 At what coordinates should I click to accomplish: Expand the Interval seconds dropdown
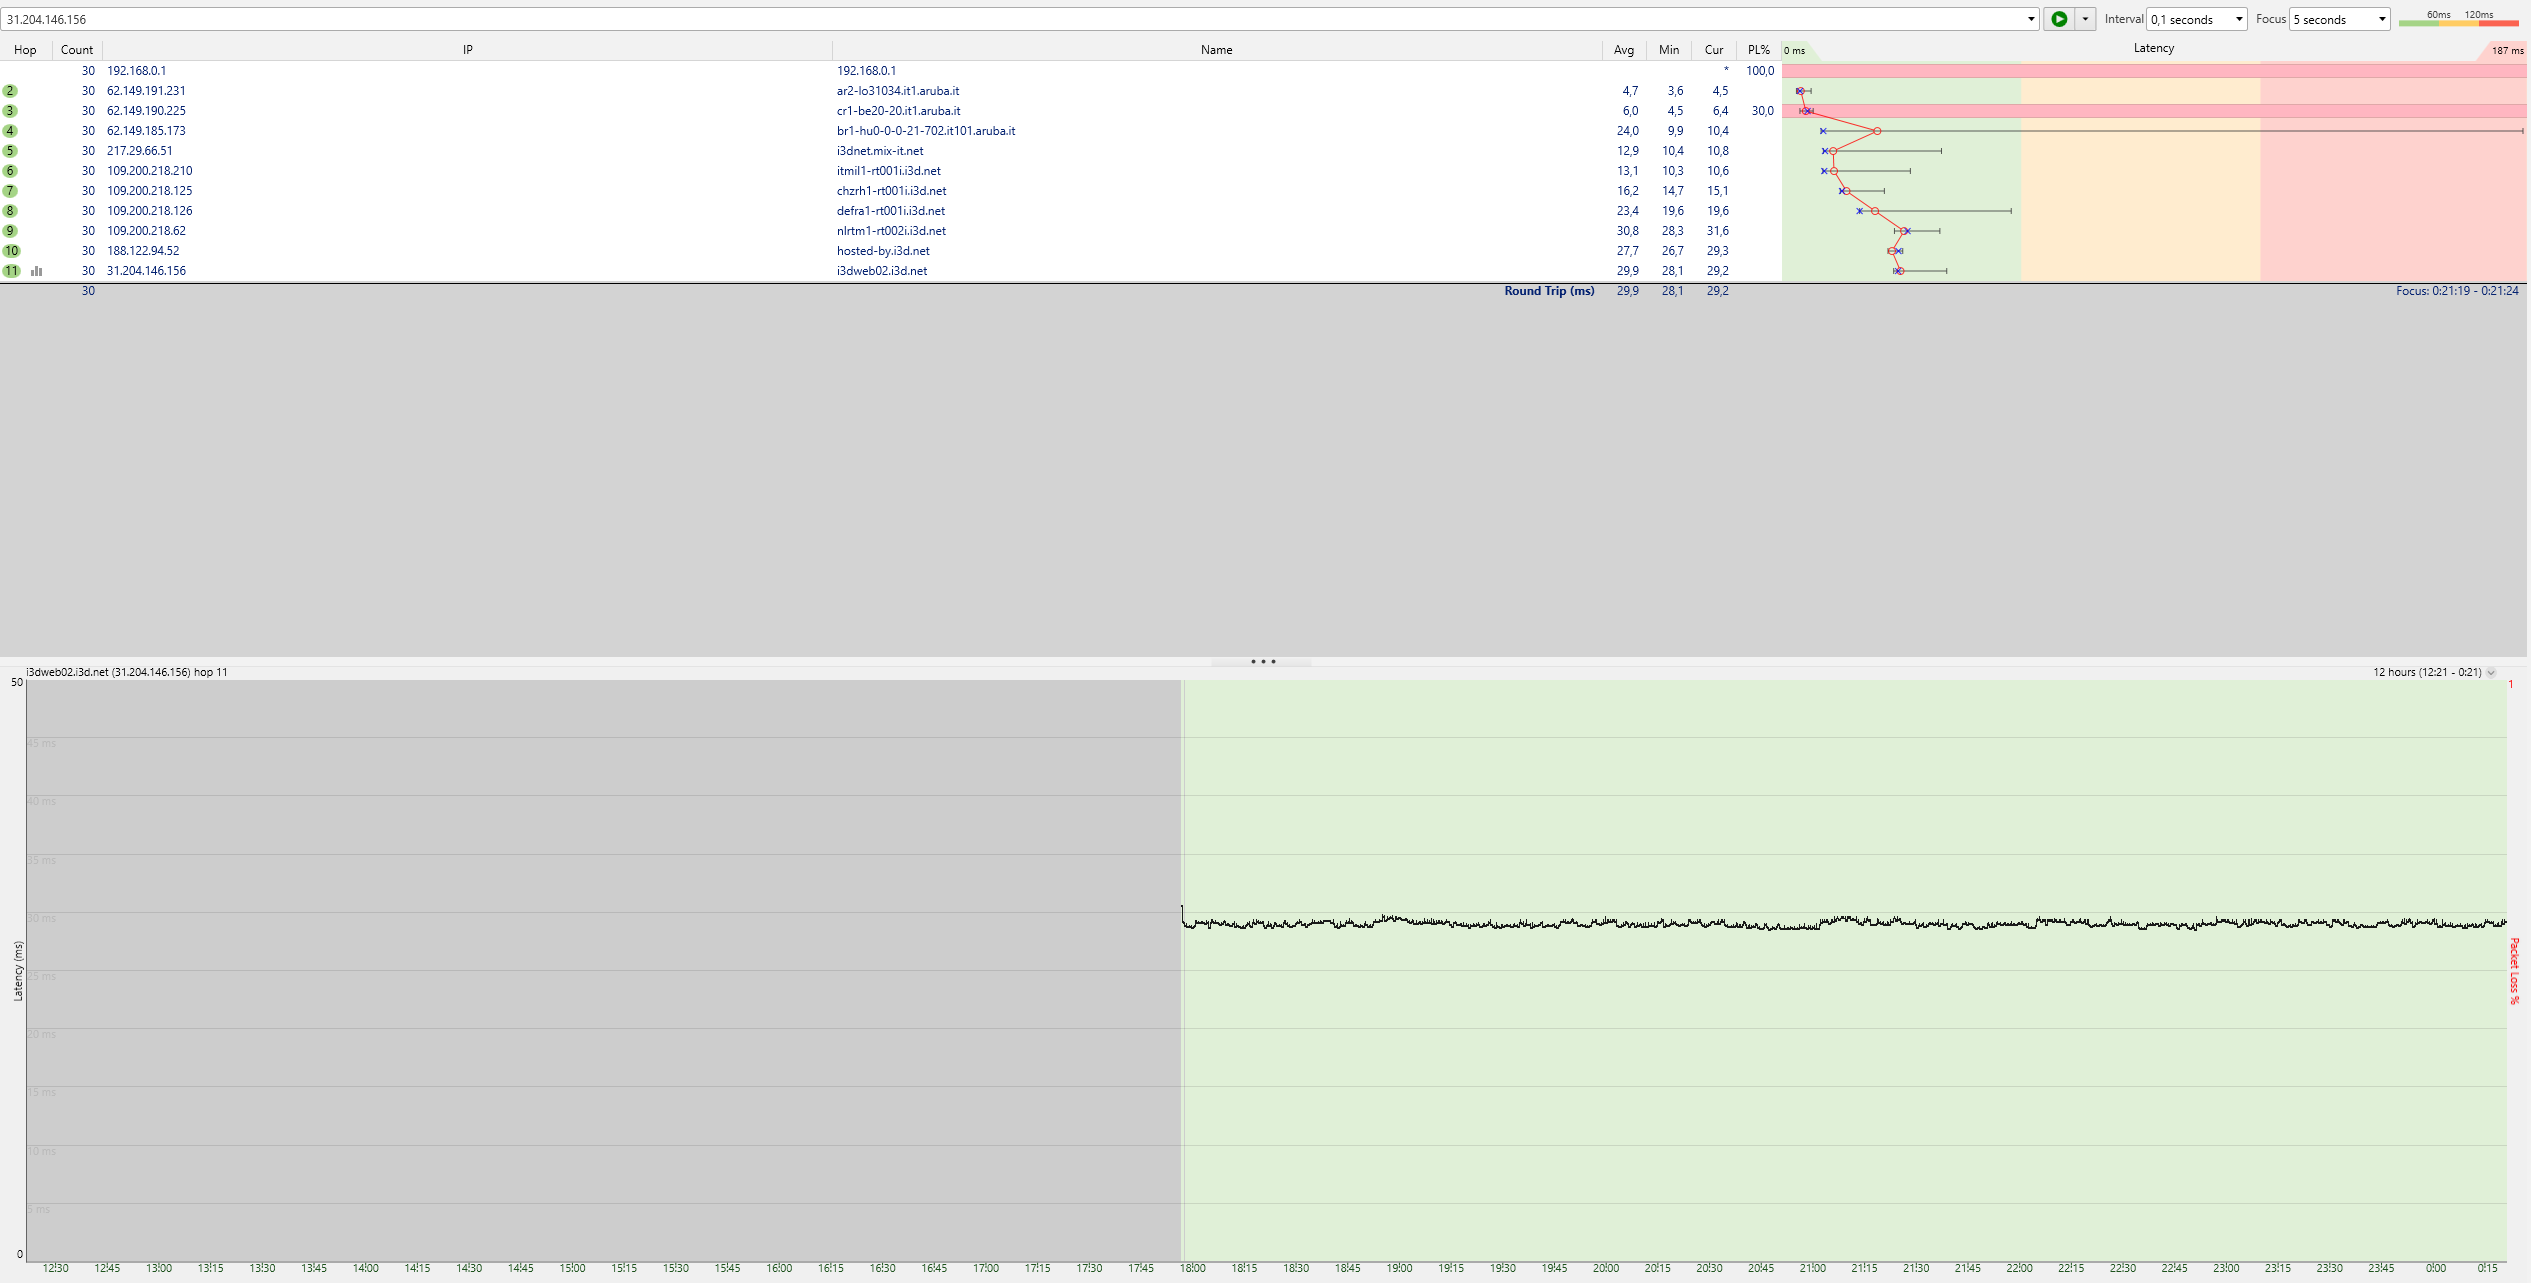2238,19
